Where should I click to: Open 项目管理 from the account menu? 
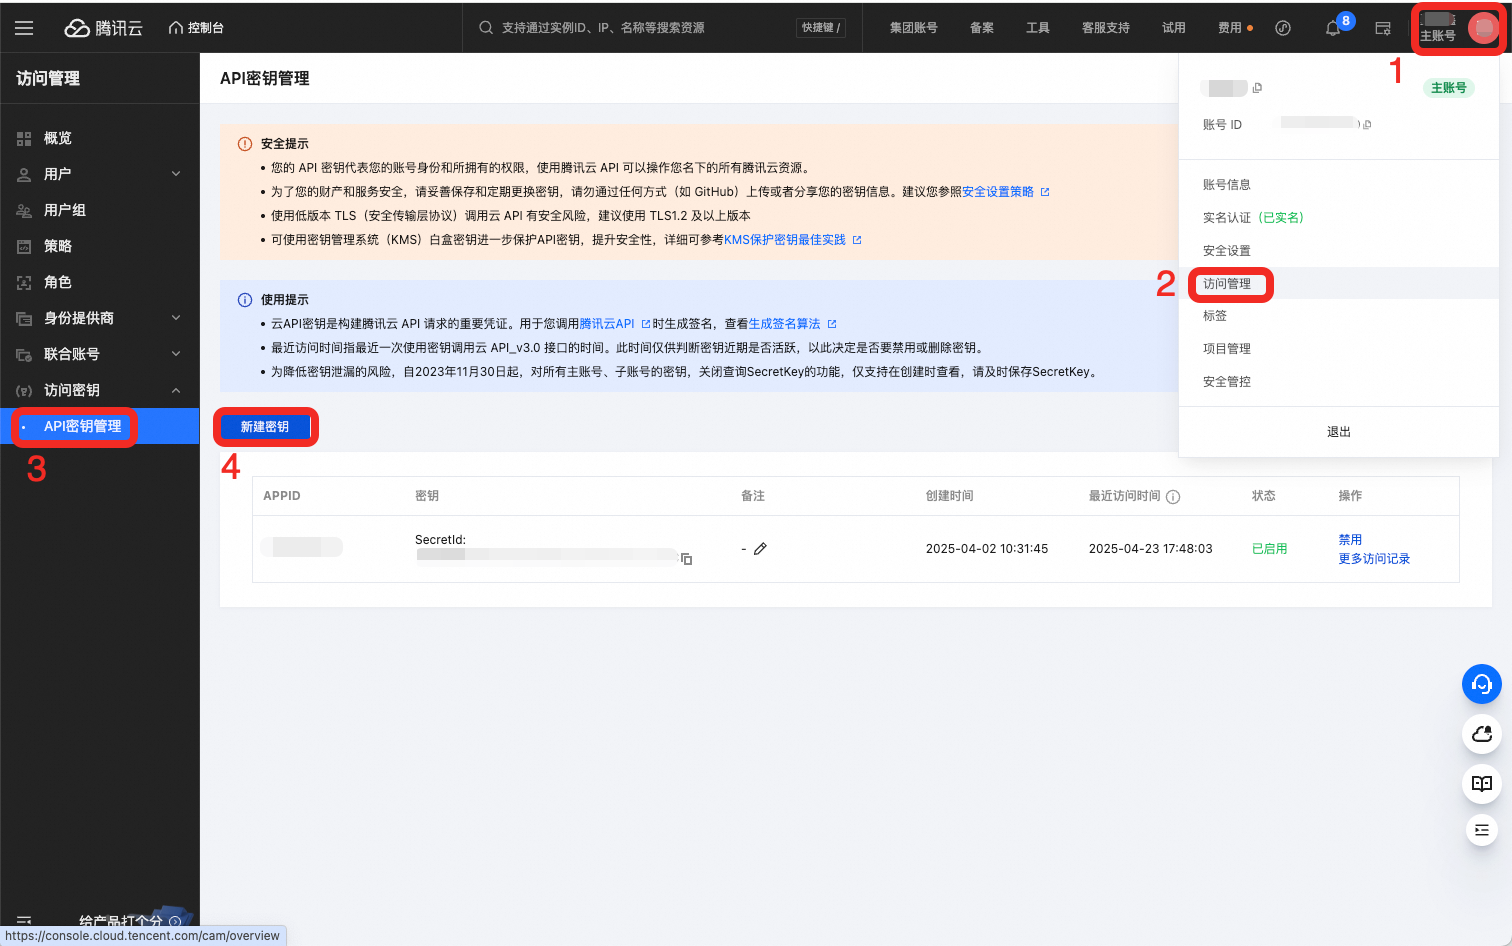pyautogui.click(x=1227, y=349)
